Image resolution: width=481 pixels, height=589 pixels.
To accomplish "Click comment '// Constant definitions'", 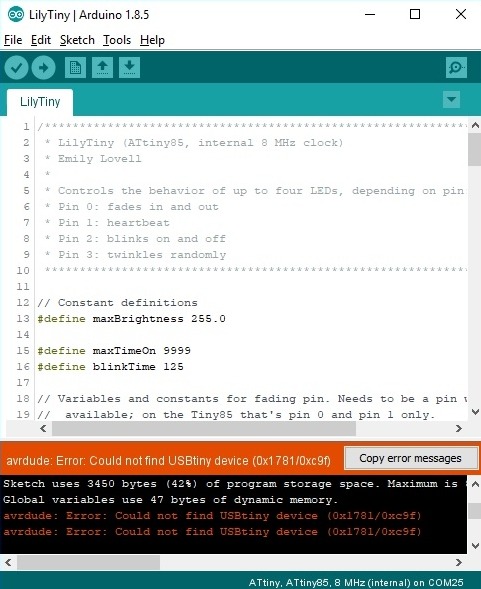I will click(x=117, y=303).
